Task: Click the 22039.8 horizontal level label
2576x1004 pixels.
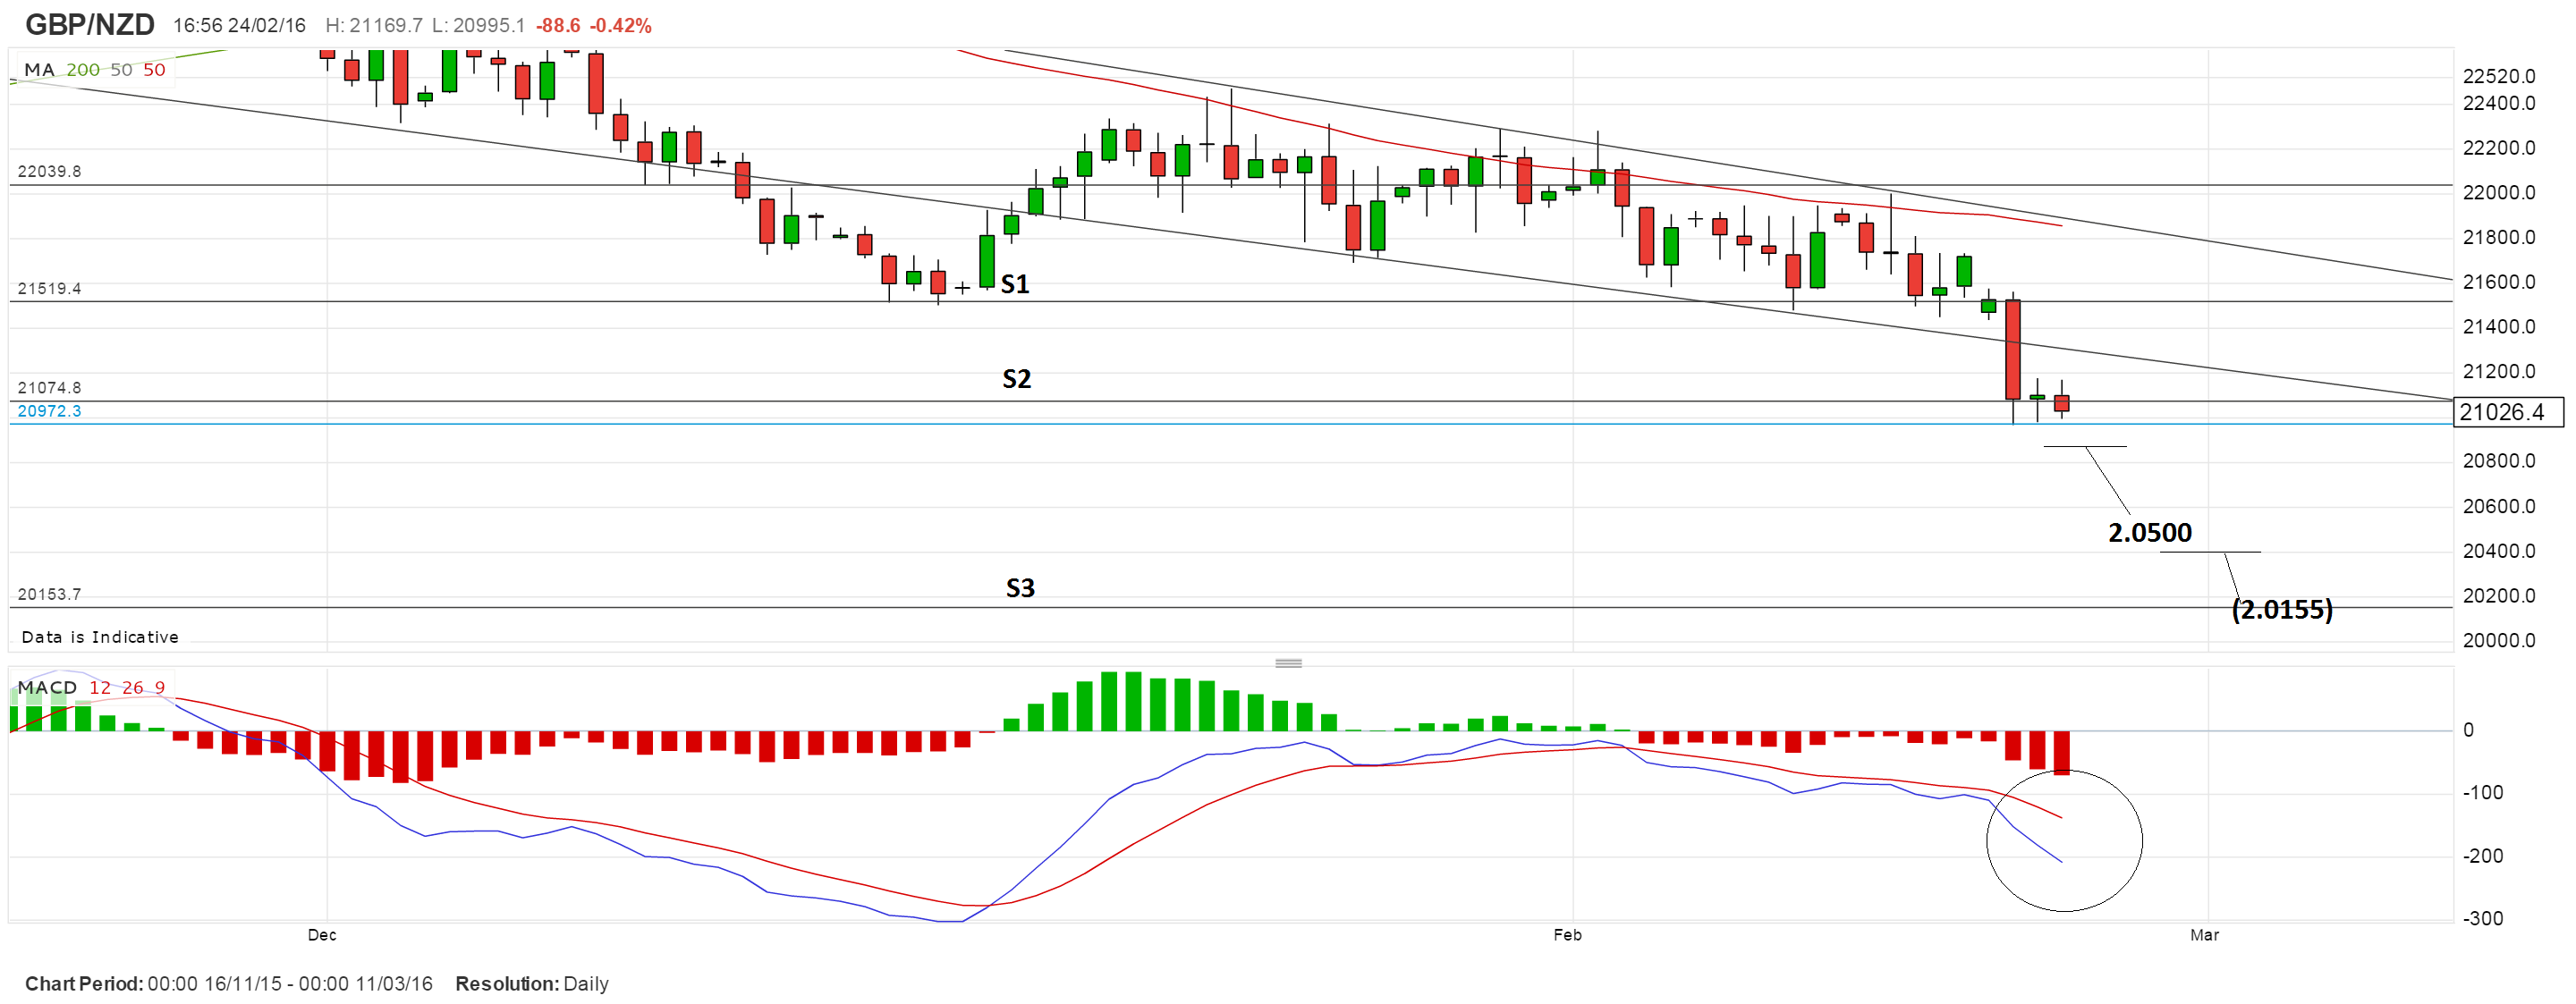Action: [49, 171]
